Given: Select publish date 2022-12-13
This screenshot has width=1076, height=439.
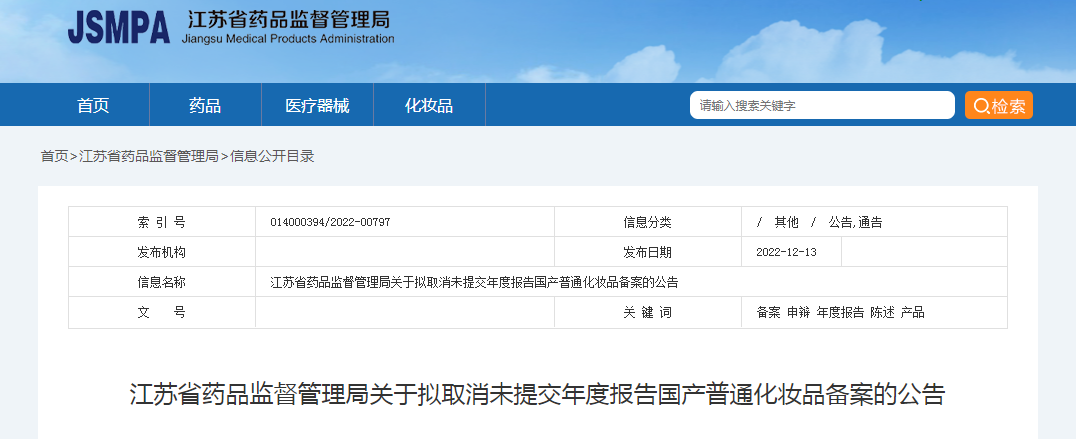Looking at the screenshot, I should click(x=786, y=252).
